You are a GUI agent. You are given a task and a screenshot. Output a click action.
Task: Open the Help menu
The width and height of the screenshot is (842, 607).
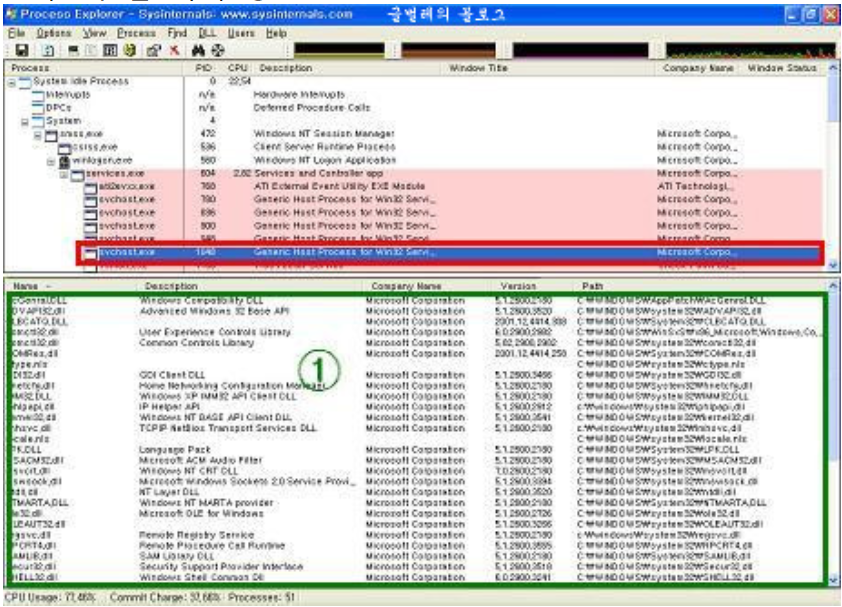pyautogui.click(x=276, y=33)
